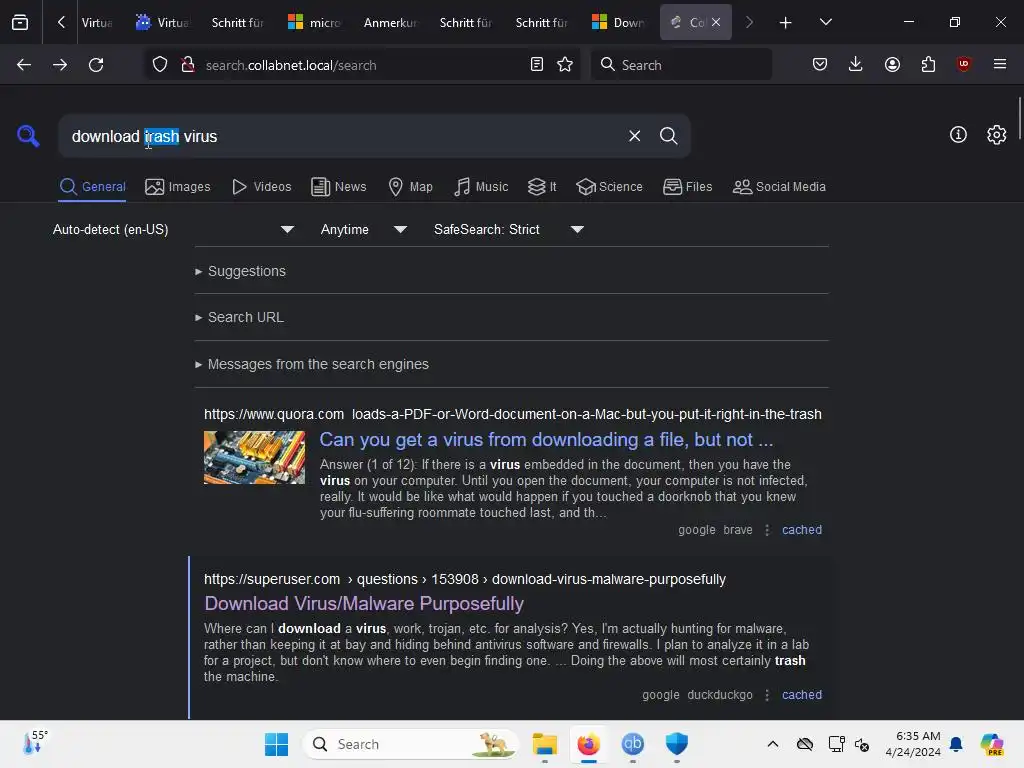Open the downloads panel
Image resolution: width=1024 pixels, height=768 pixels.
click(856, 65)
